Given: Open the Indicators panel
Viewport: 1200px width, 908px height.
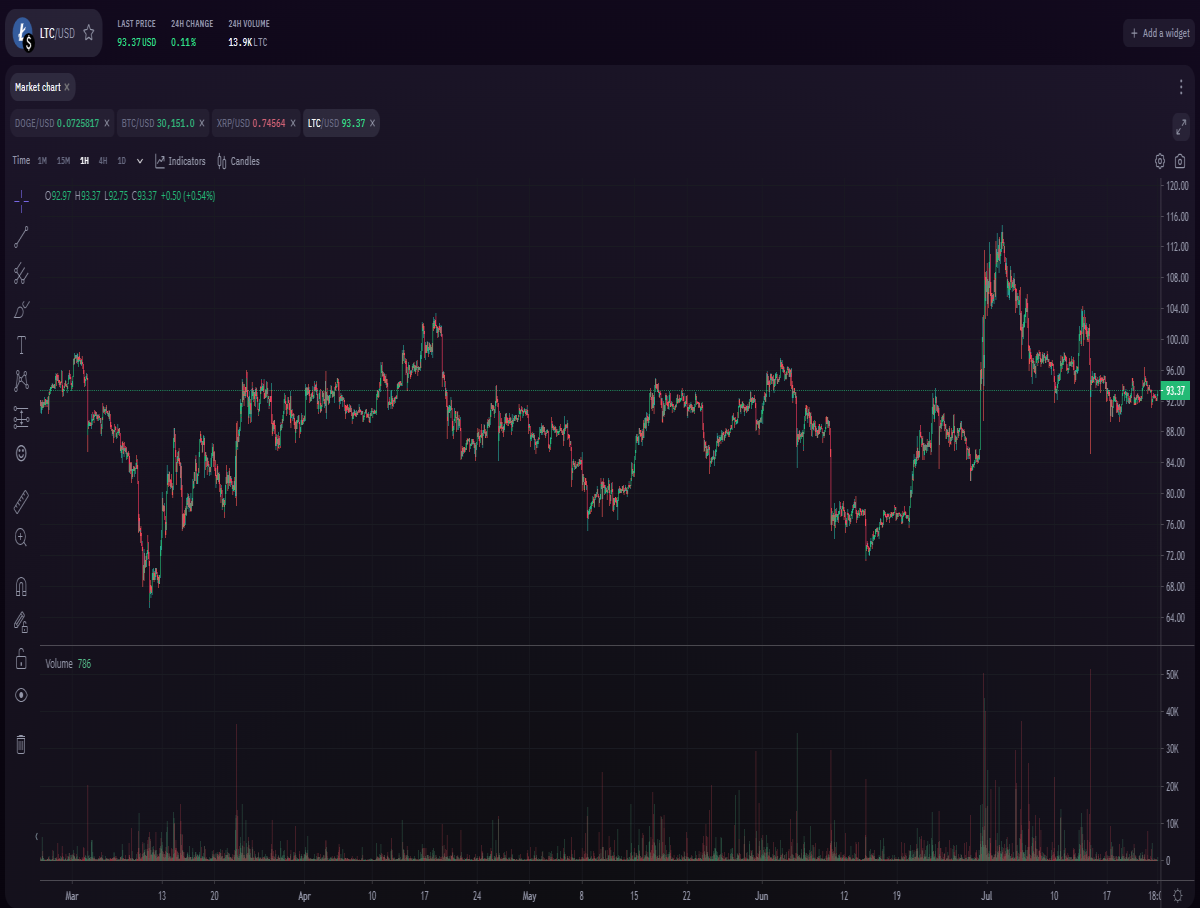Looking at the screenshot, I should point(180,161).
